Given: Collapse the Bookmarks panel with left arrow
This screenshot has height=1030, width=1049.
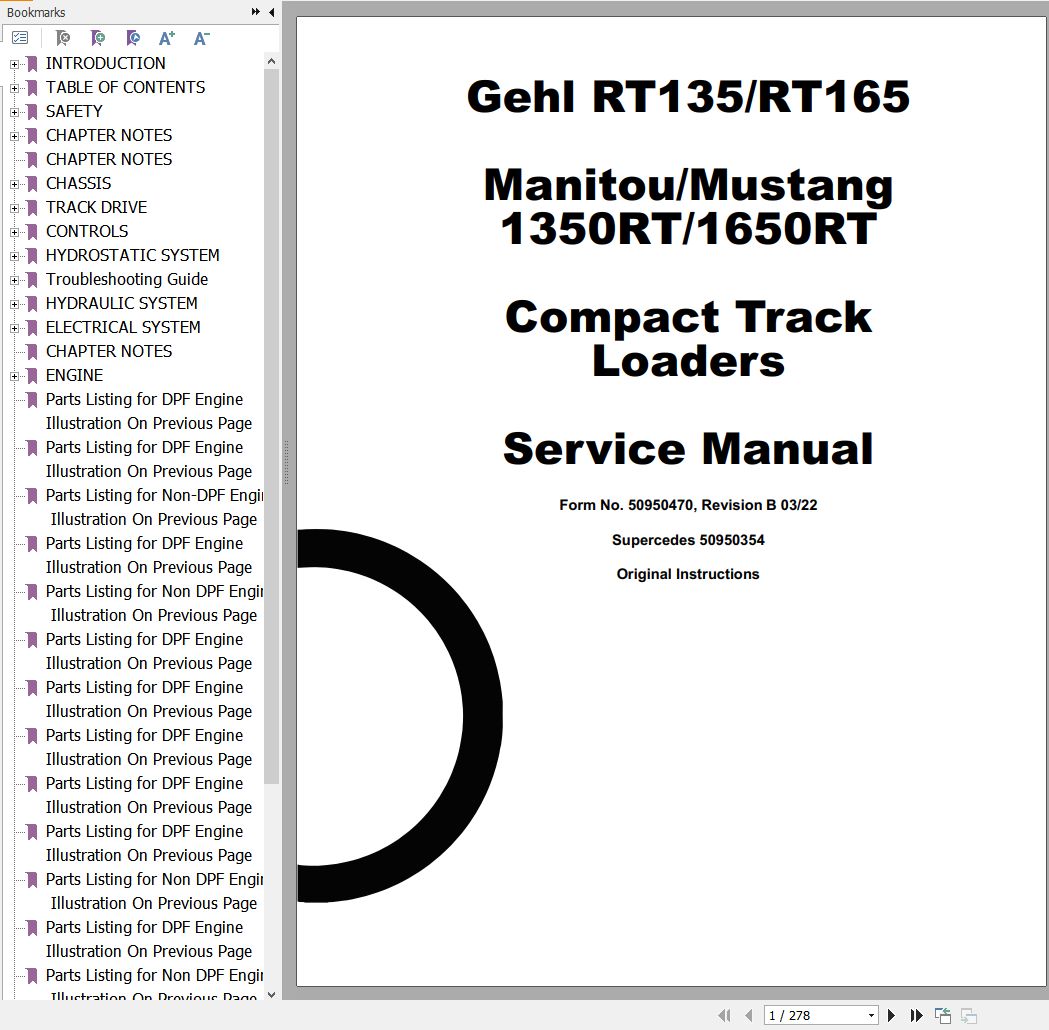Looking at the screenshot, I should (272, 11).
